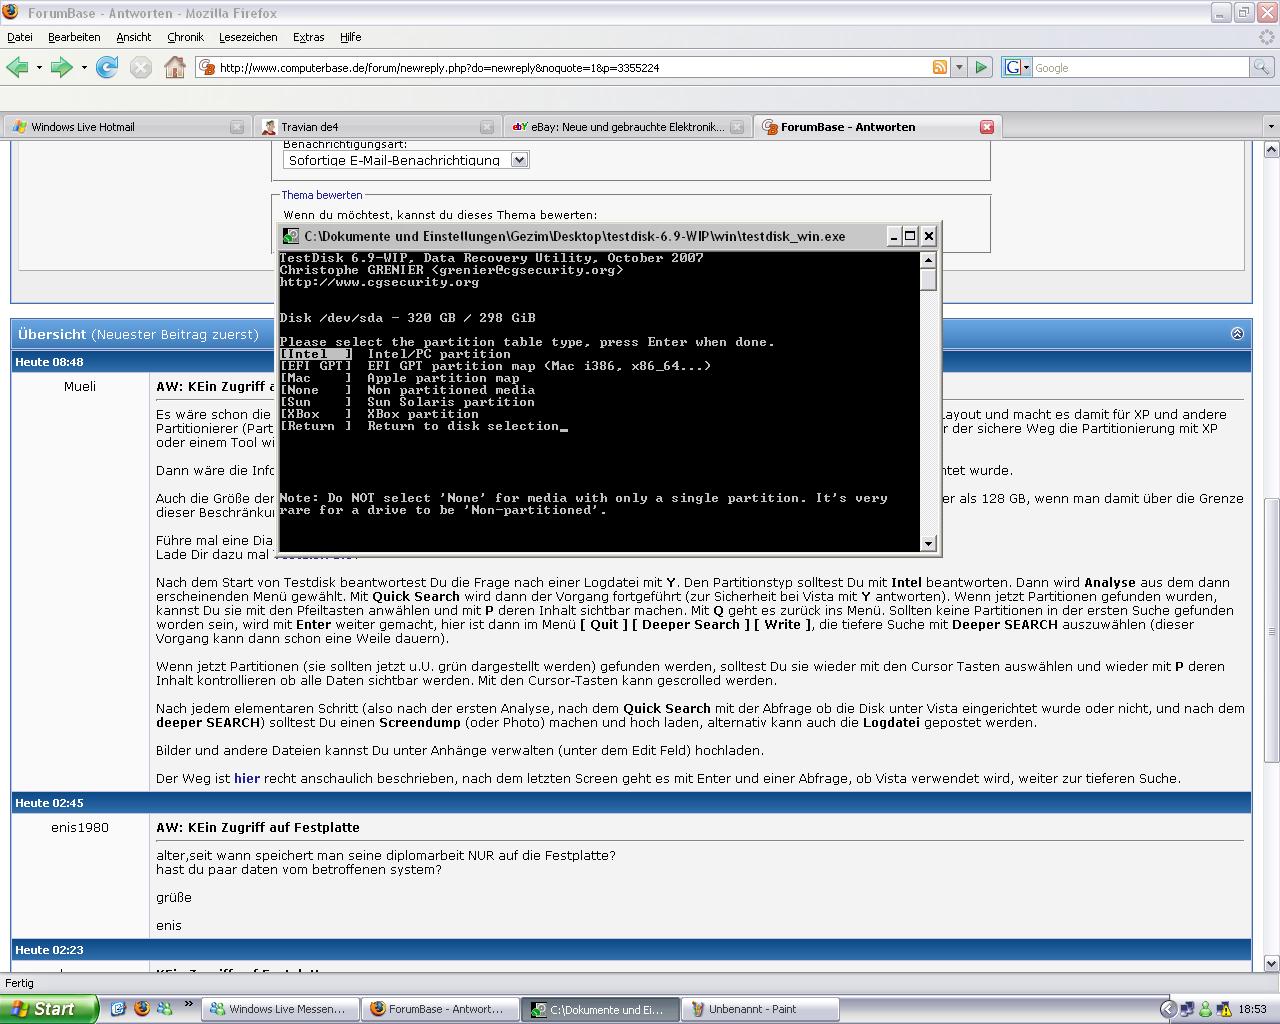Click the browser Forward arrow
The height and width of the screenshot is (1024, 1280).
coord(61,67)
